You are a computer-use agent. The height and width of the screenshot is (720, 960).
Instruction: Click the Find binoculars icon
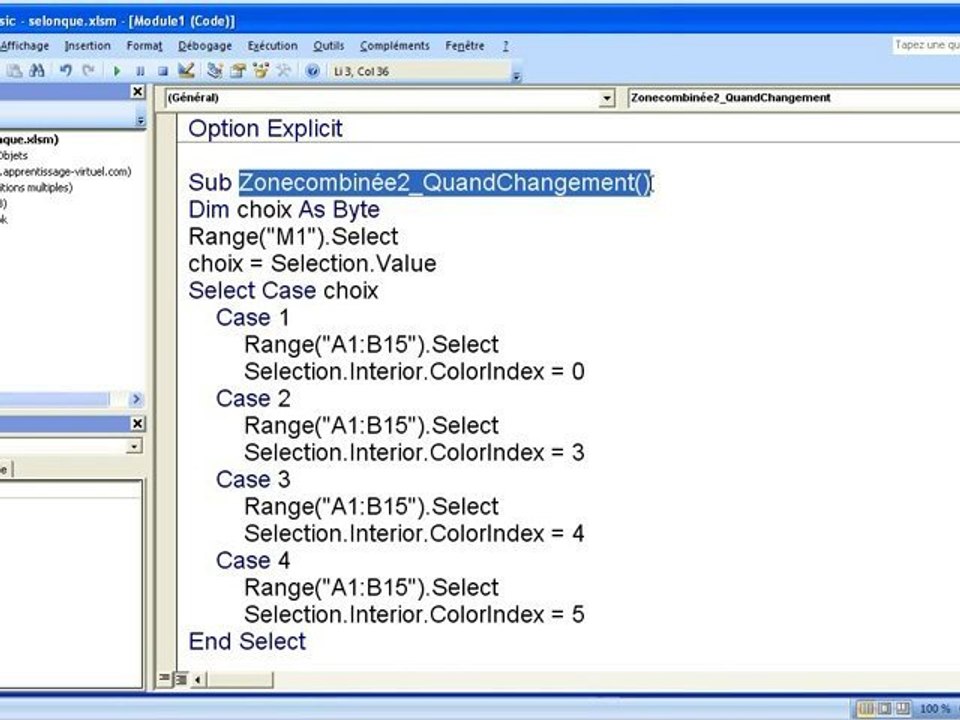coord(37,71)
